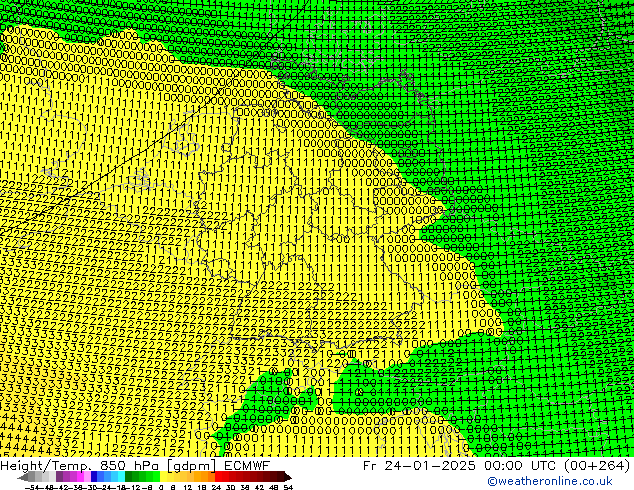Click the dark green legend swatch near -12
Image resolution: width=634 pixels, height=490 pixels.
(128, 477)
